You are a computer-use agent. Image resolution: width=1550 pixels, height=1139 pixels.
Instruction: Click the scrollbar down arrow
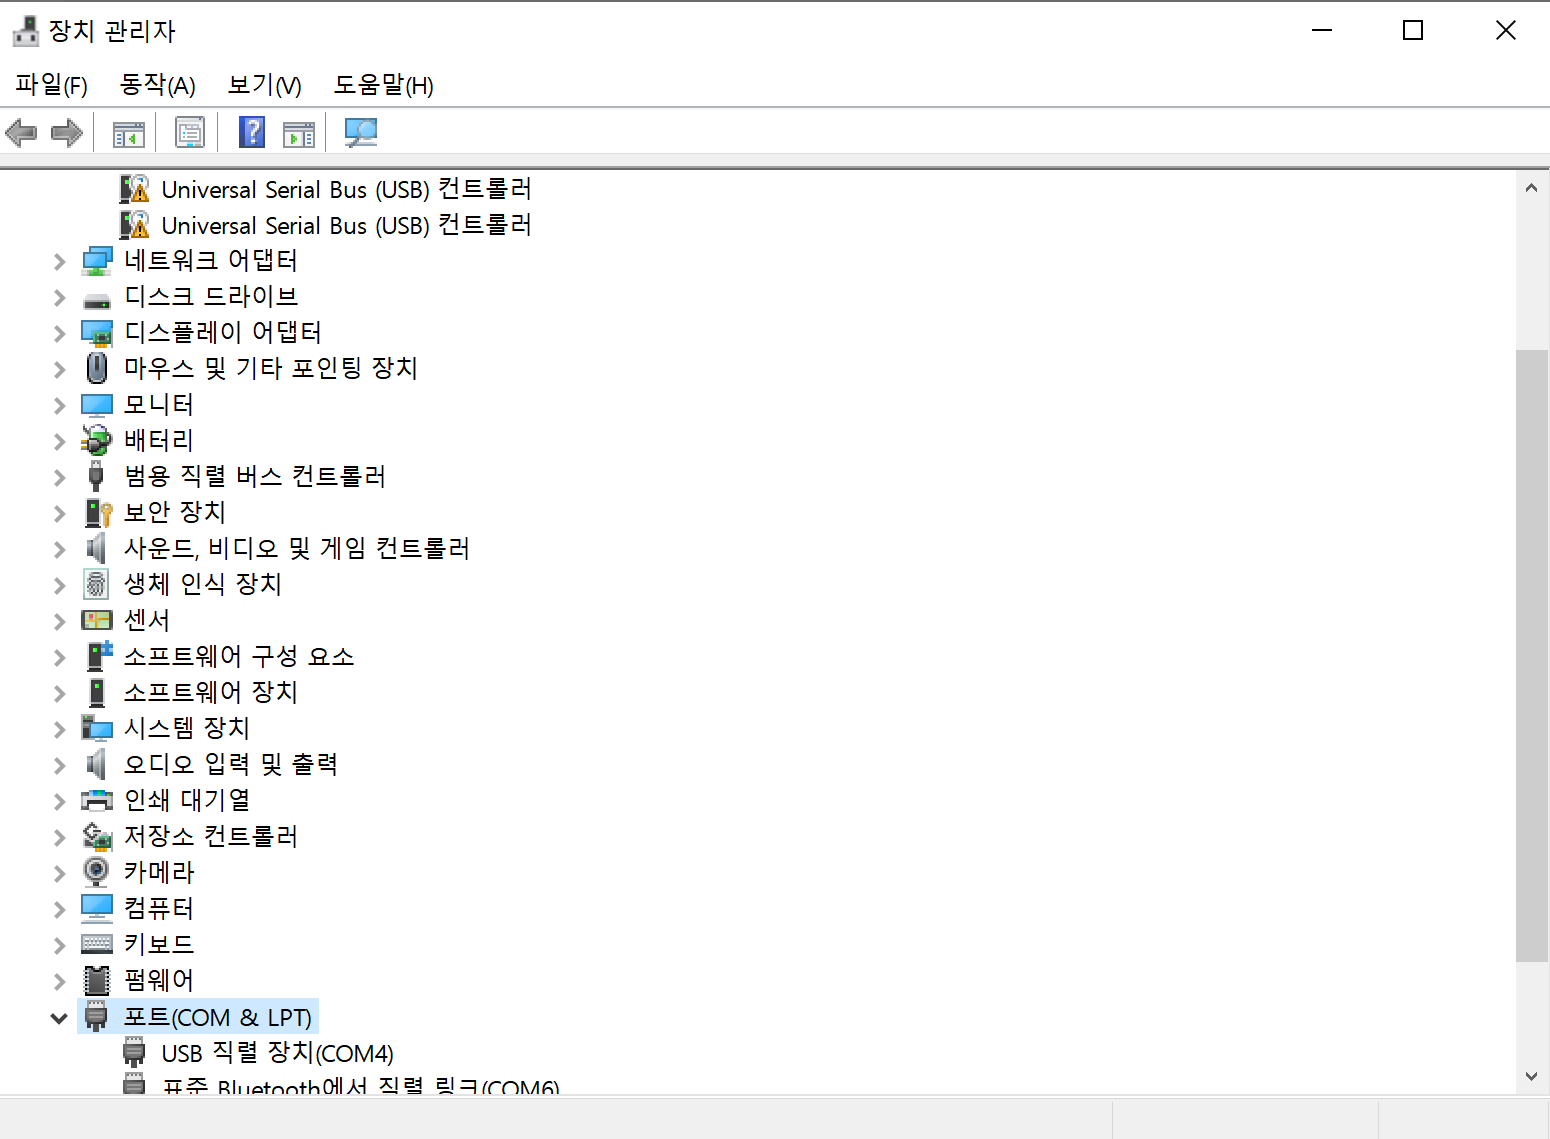click(1531, 1076)
